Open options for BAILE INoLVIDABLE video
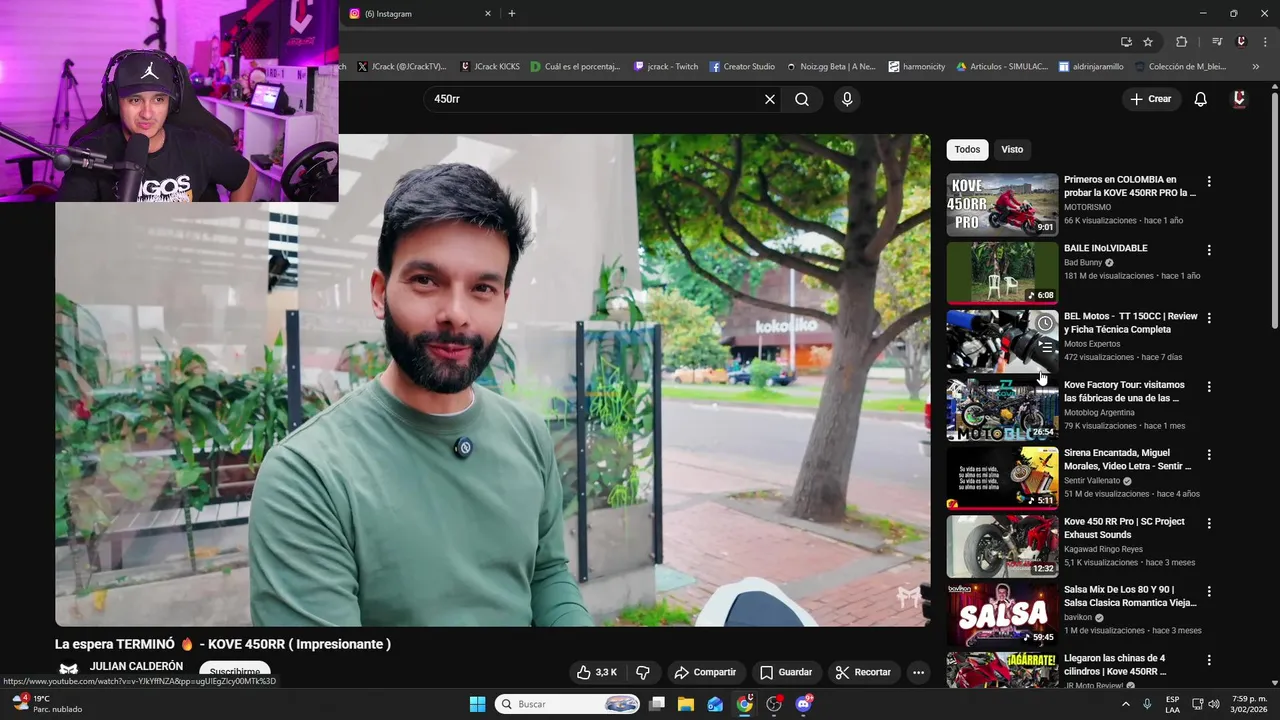The height and width of the screenshot is (720, 1280). click(1209, 250)
